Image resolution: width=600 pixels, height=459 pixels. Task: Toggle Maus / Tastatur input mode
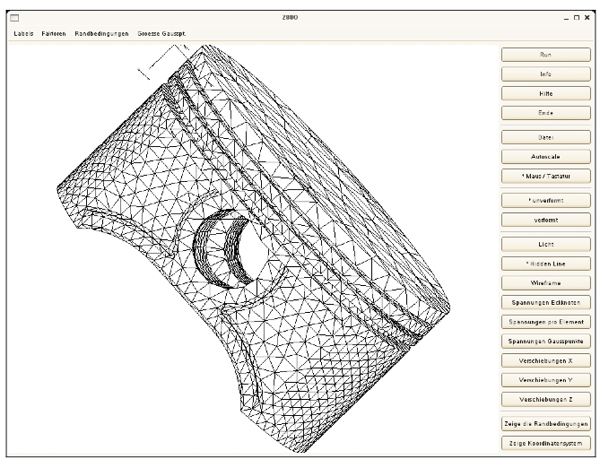pos(546,175)
